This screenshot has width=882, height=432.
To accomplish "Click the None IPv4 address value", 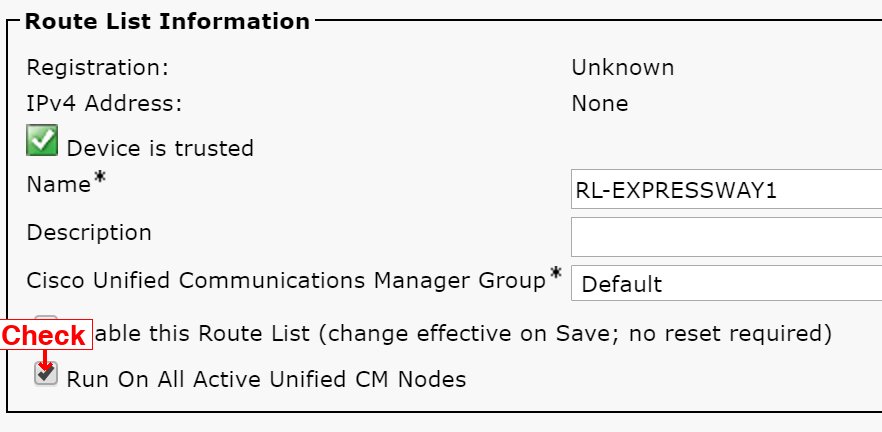I will [600, 104].
